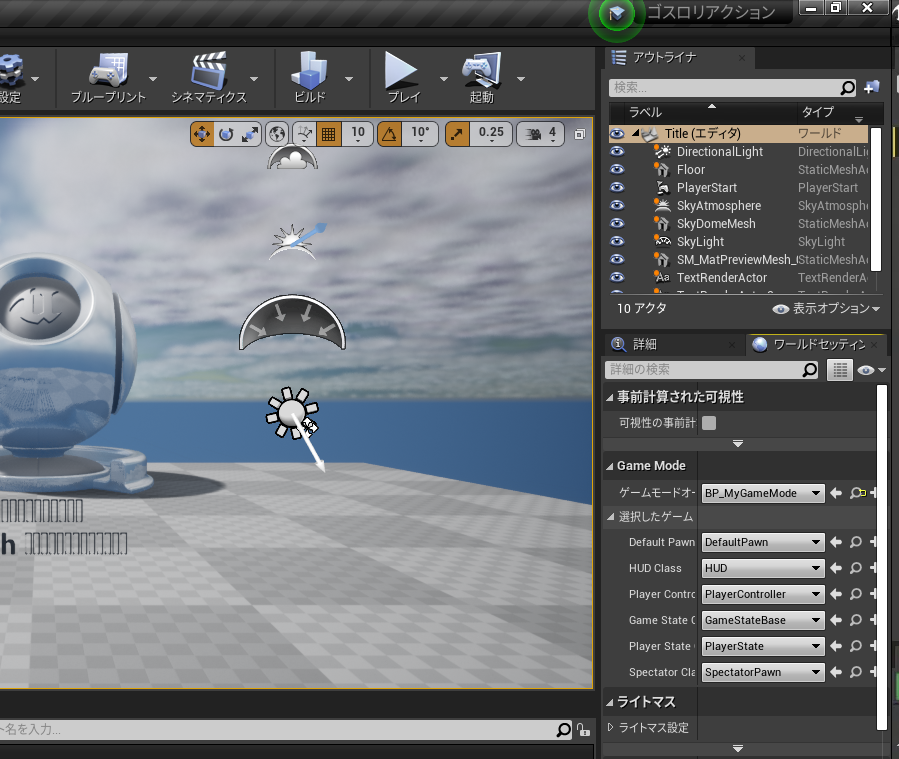The height and width of the screenshot is (759, 899).
Task: Maximize or restore the viewport
Action: coord(580,134)
